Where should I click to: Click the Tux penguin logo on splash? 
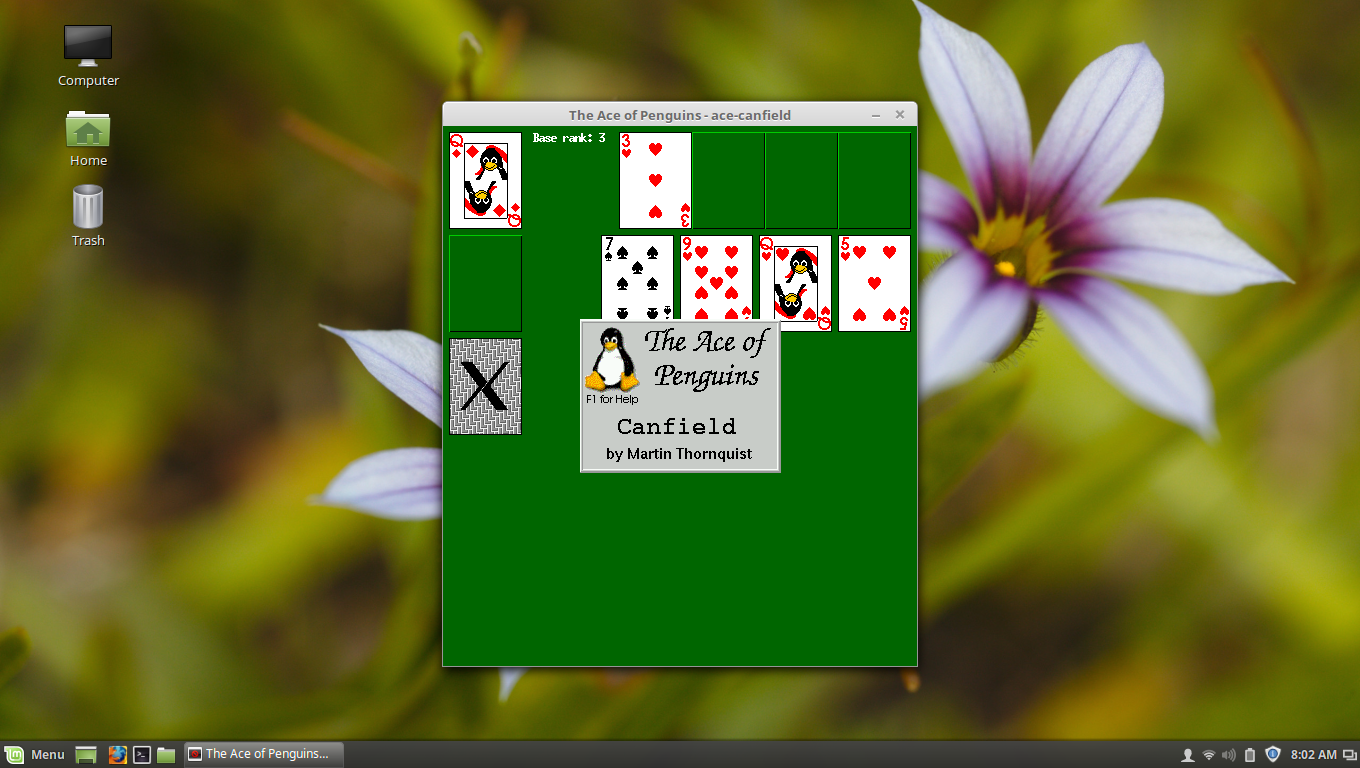(612, 358)
